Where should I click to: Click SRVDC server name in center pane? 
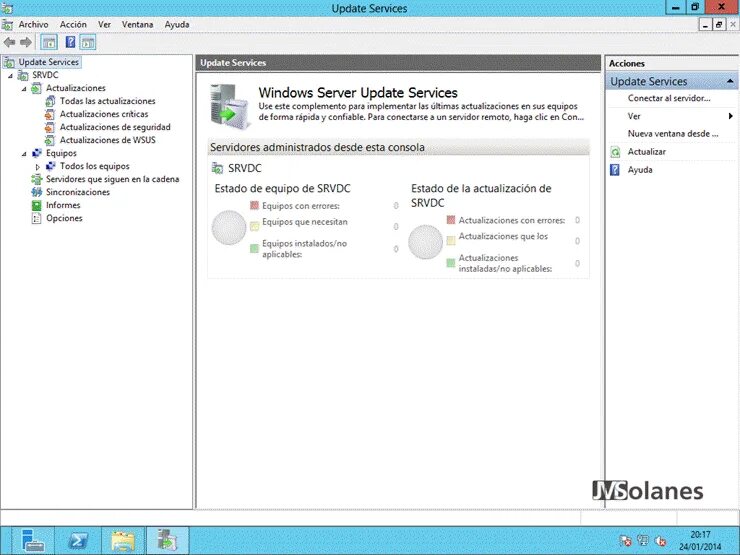pos(245,168)
